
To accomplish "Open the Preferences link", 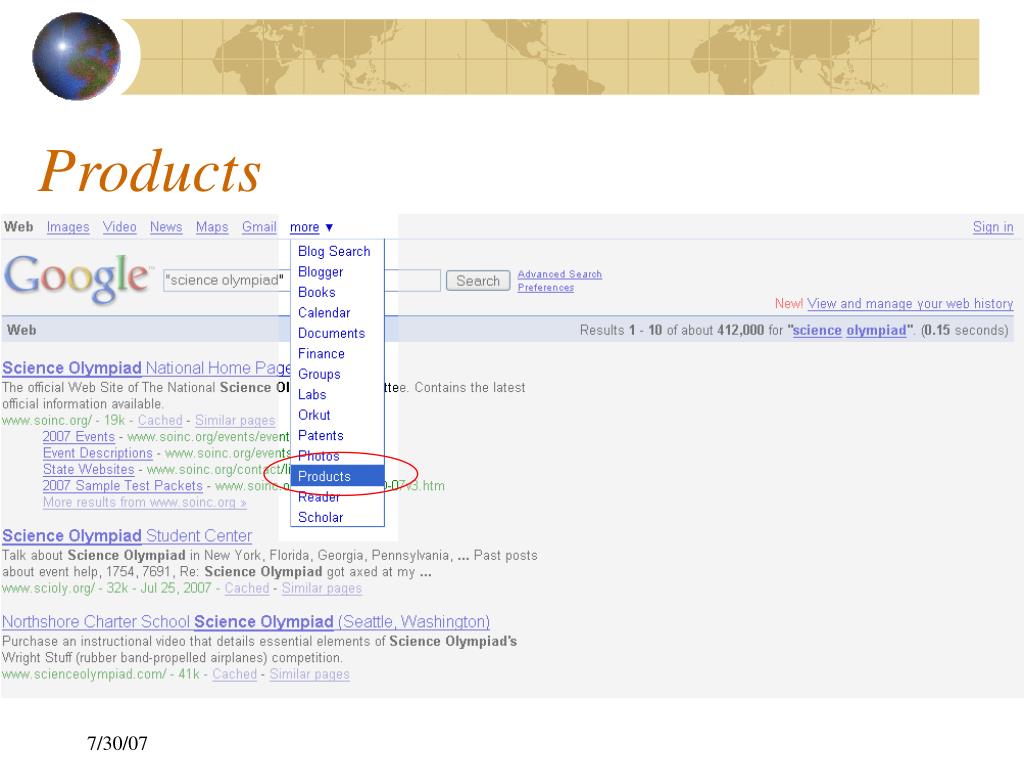I will [x=546, y=287].
